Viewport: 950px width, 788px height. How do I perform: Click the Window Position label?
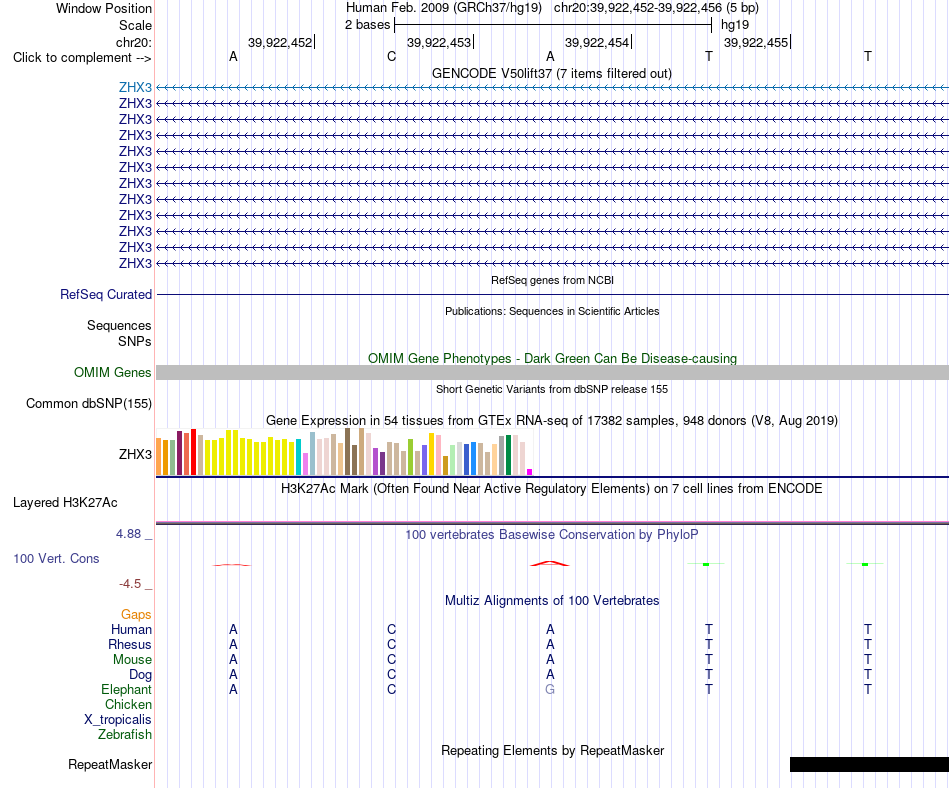point(104,8)
